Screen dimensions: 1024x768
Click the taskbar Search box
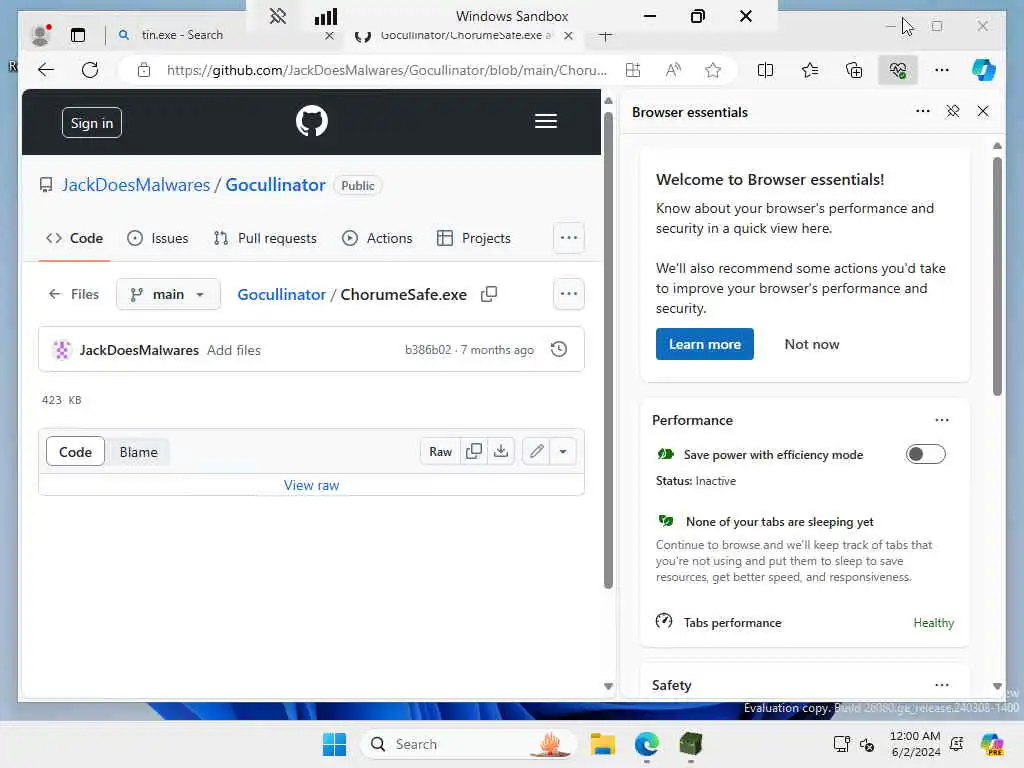click(x=468, y=744)
